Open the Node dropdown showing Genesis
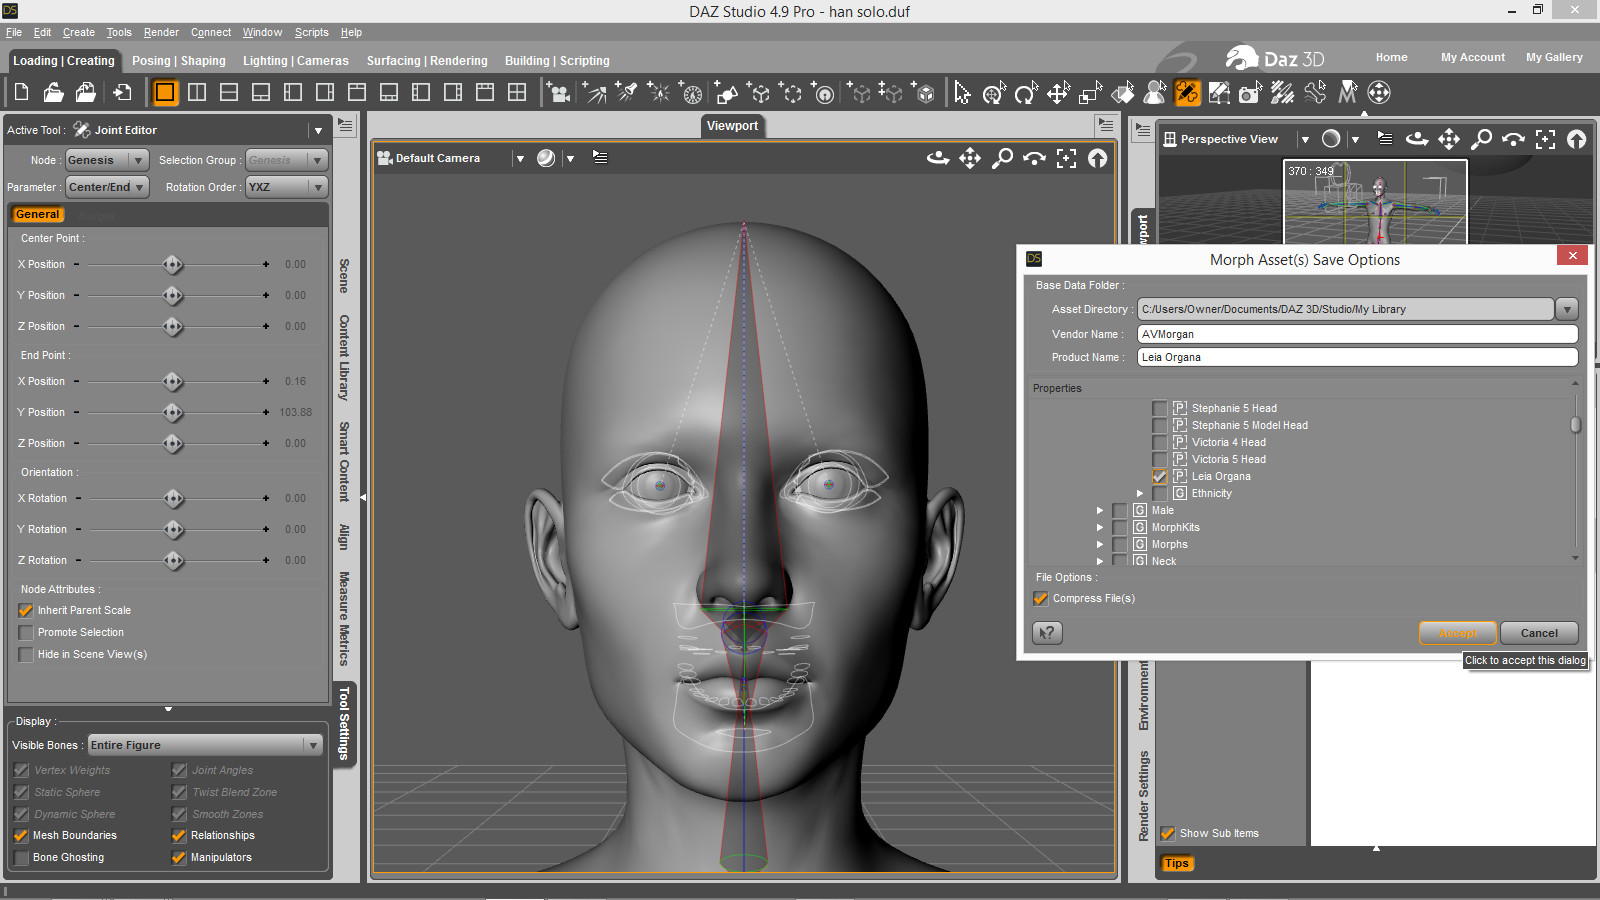Viewport: 1600px width, 900px height. click(106, 160)
